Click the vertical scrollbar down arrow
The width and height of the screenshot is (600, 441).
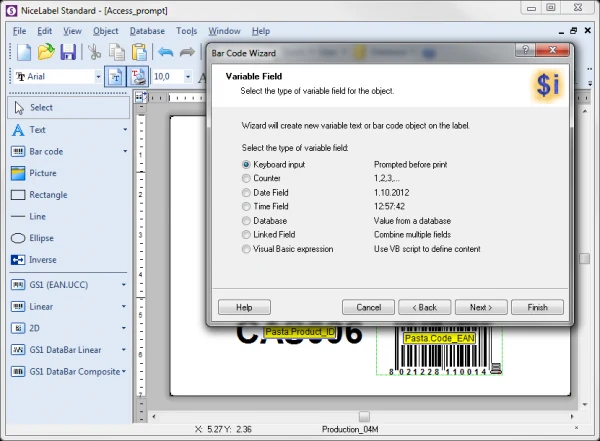click(585, 404)
